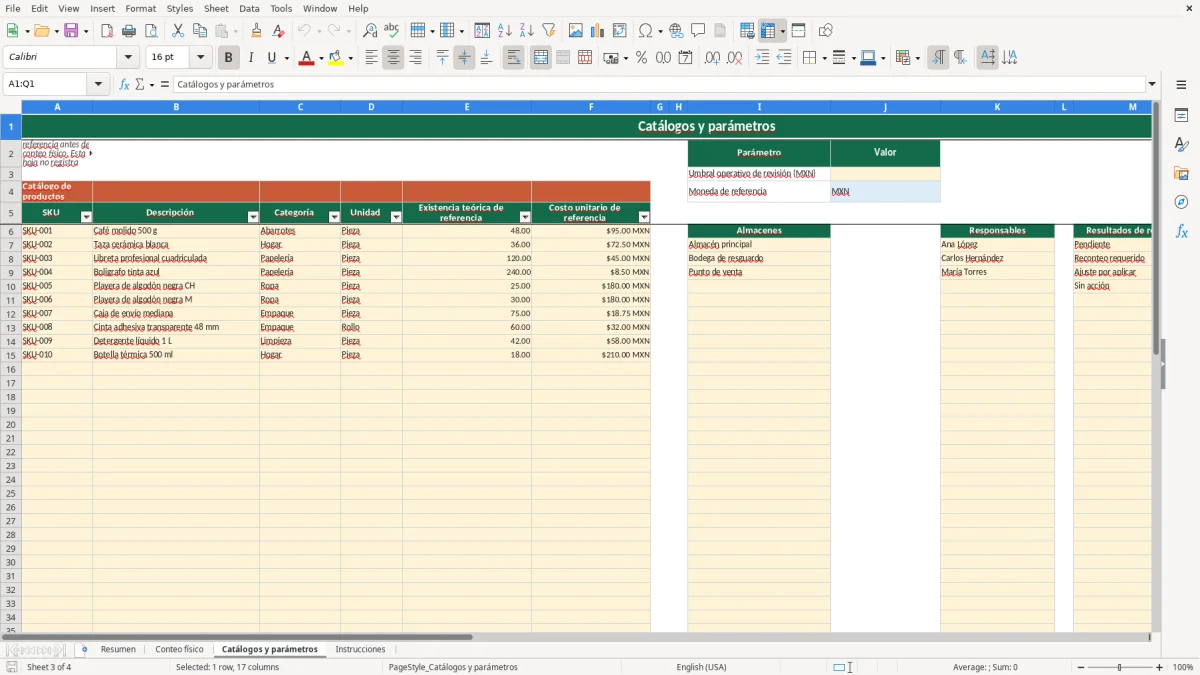
Task: Format as percent icon
Action: point(641,58)
